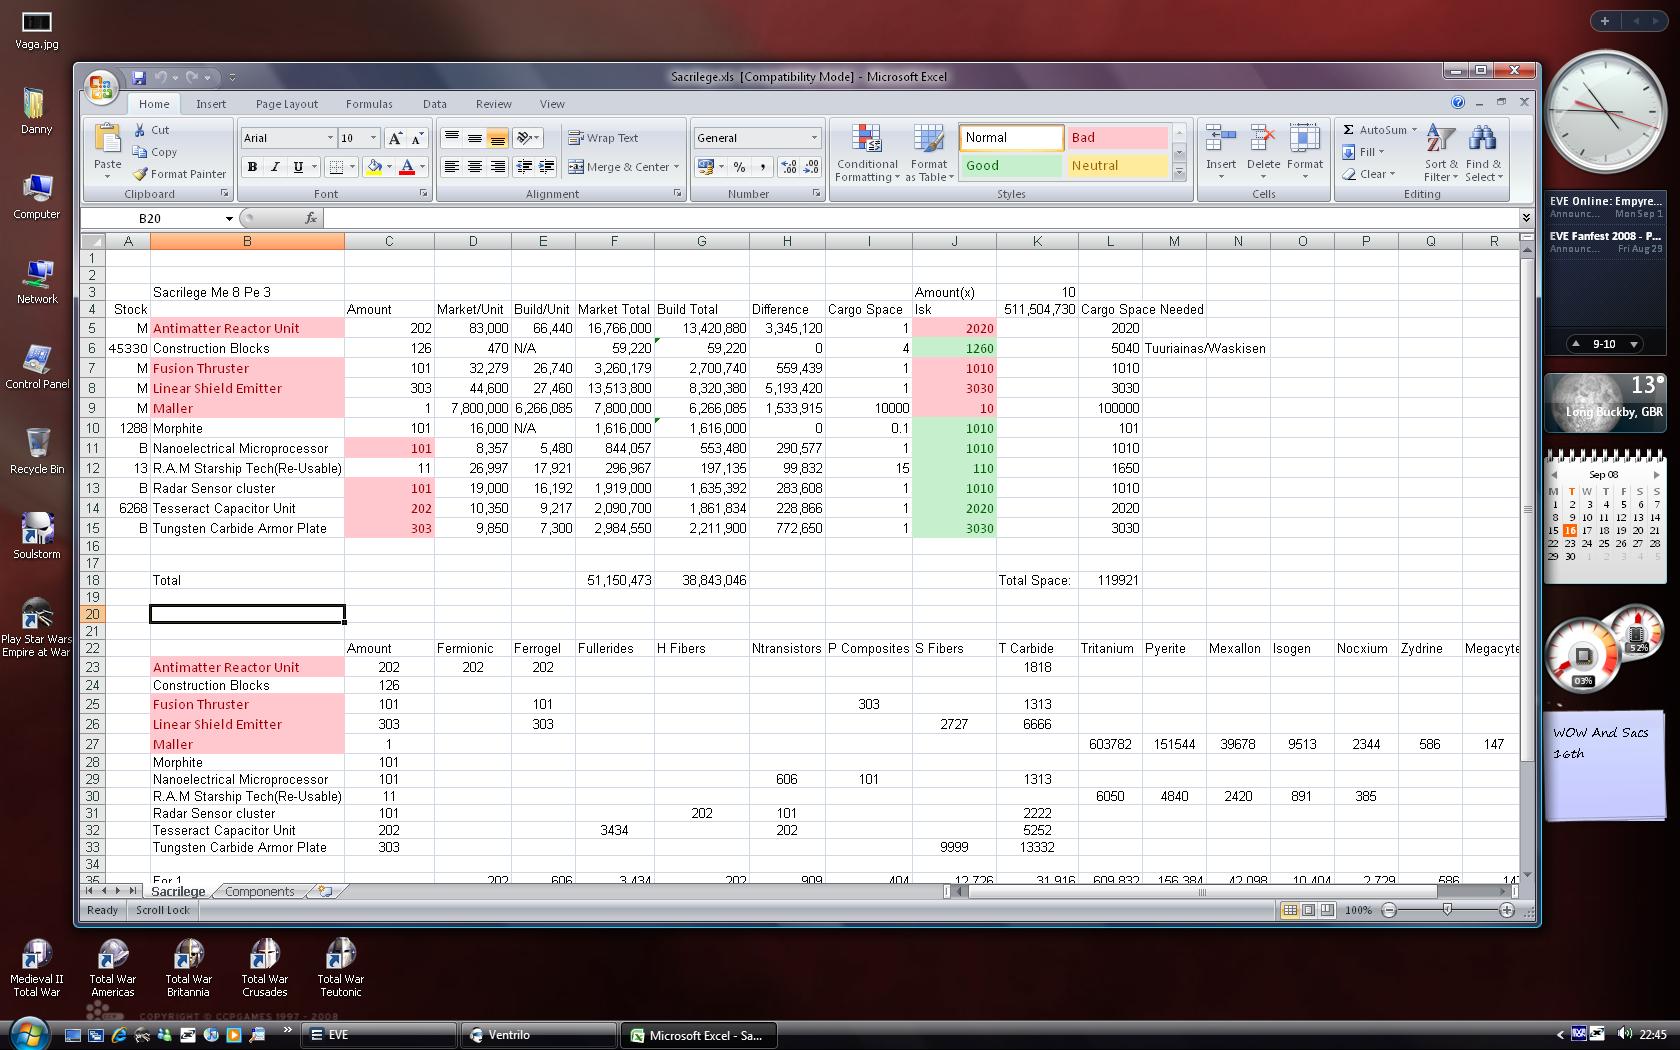
Task: Click the formula bar input field
Action: [x=920, y=218]
